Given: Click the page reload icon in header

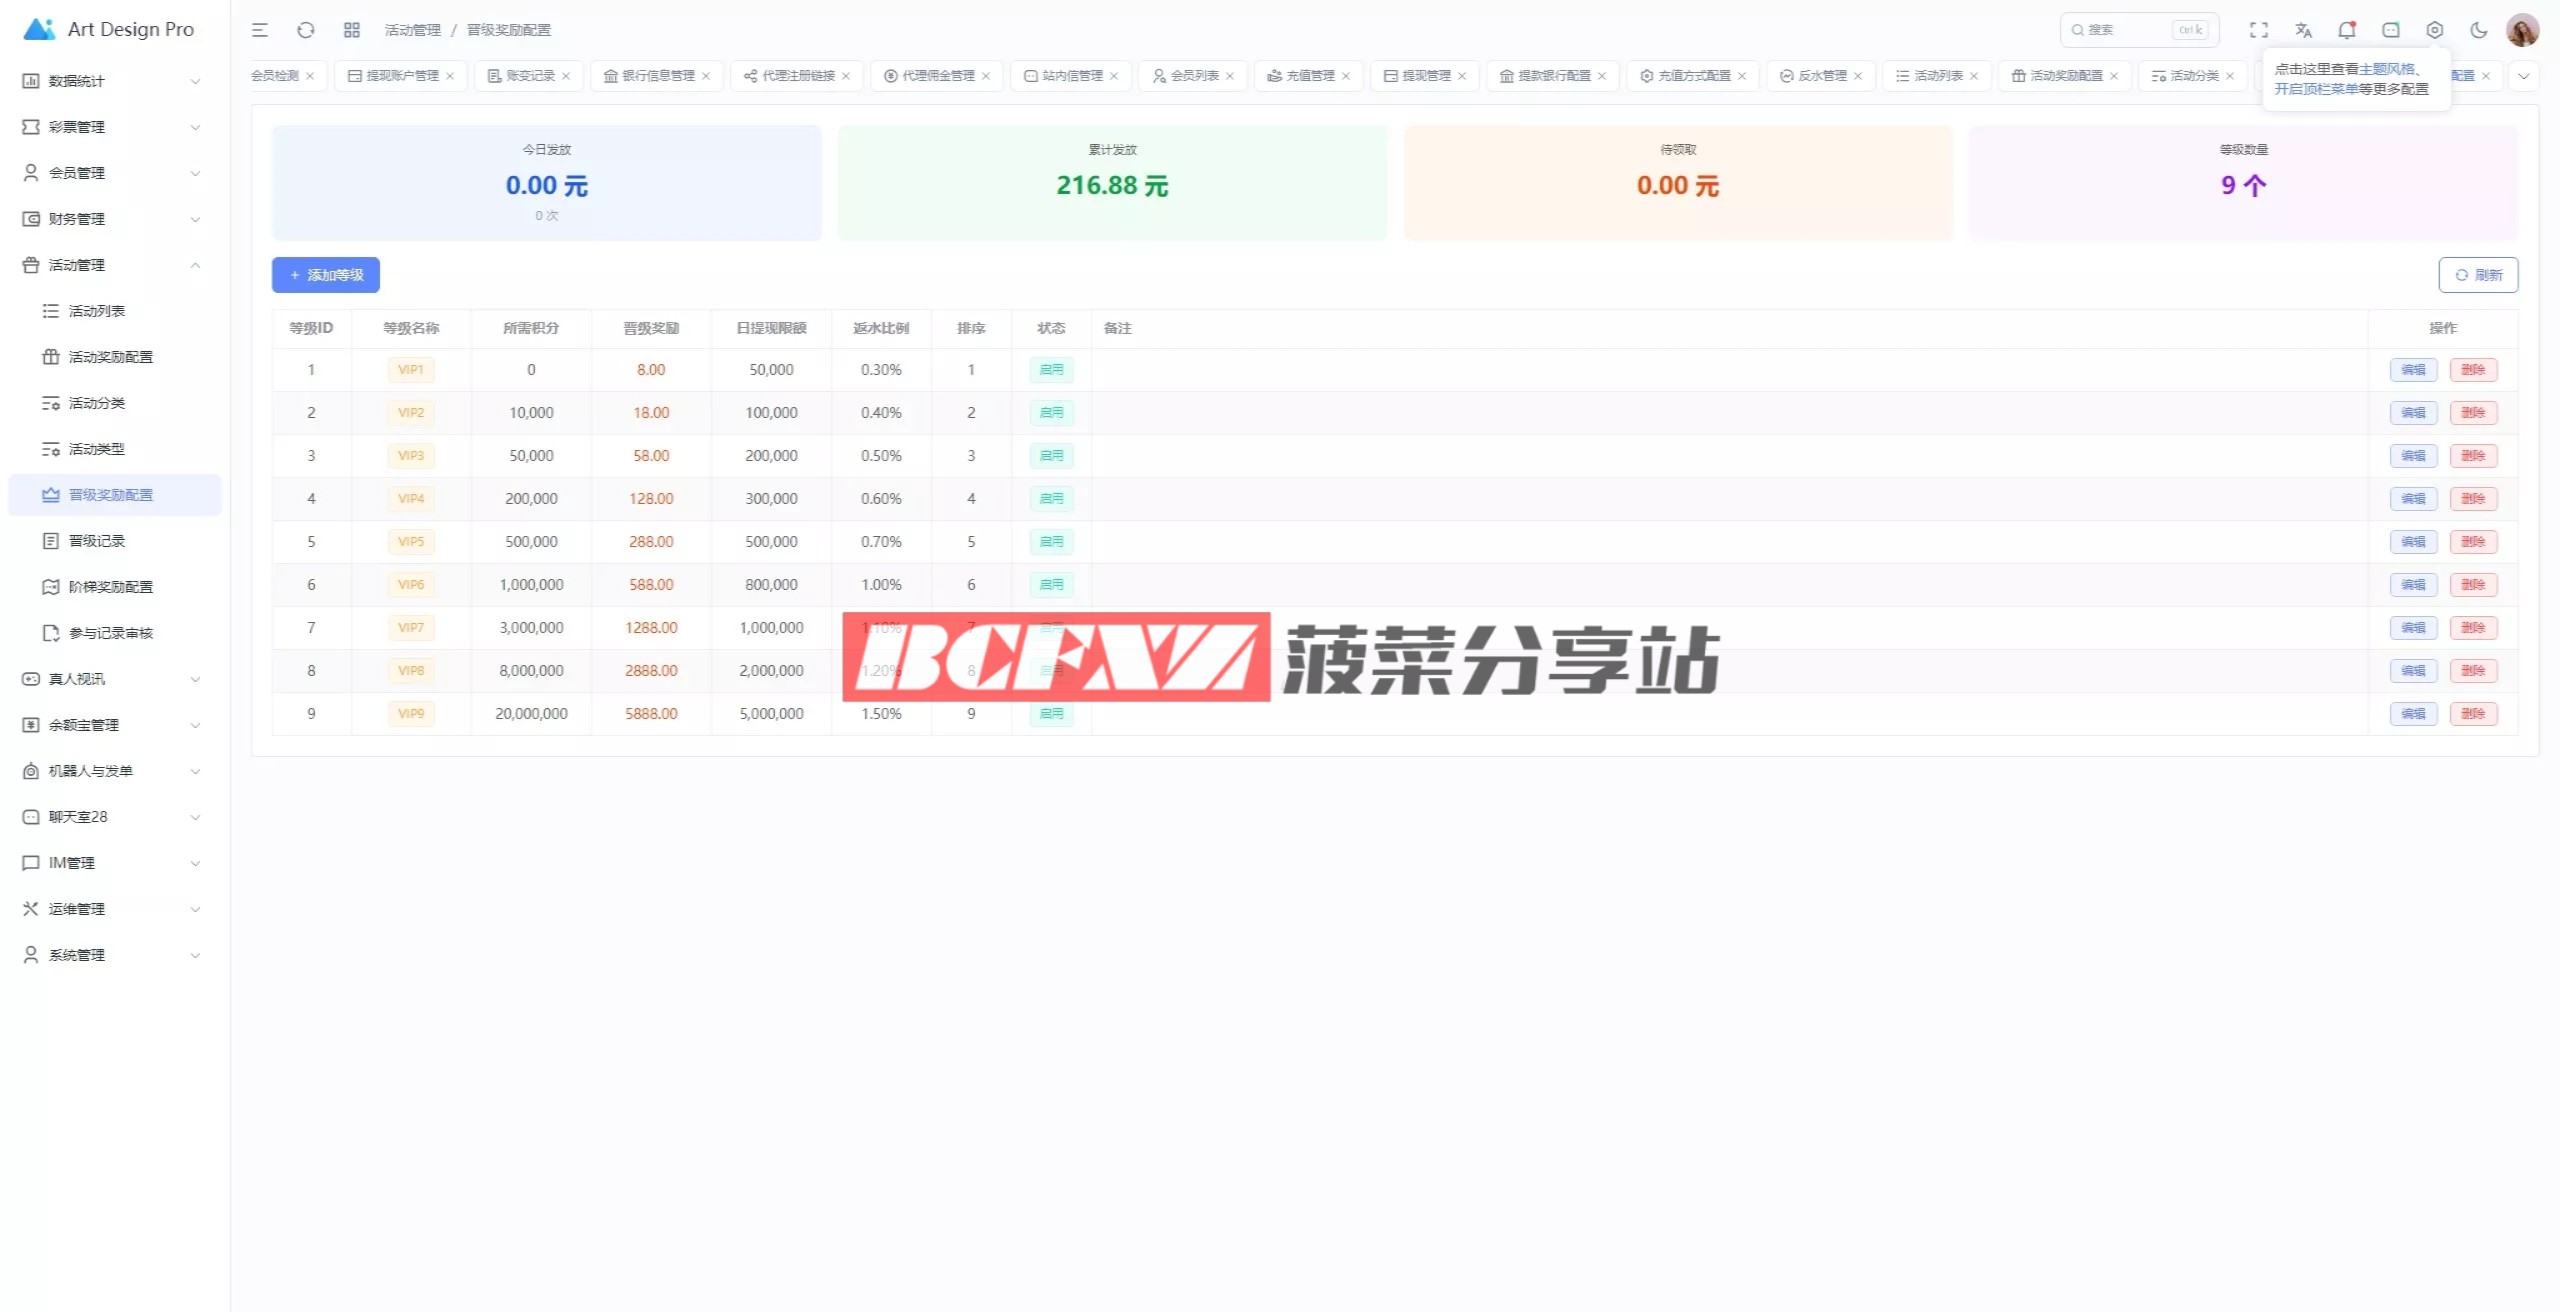Looking at the screenshot, I should pos(306,30).
